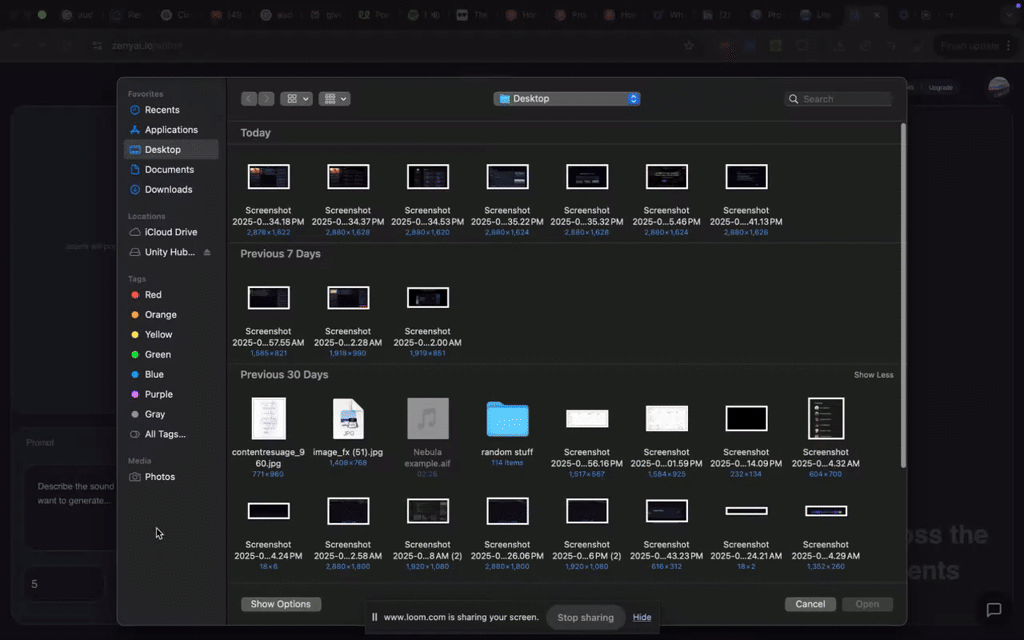The image size is (1024, 640).
Task: Bookmark the page with the star icon
Action: click(688, 46)
